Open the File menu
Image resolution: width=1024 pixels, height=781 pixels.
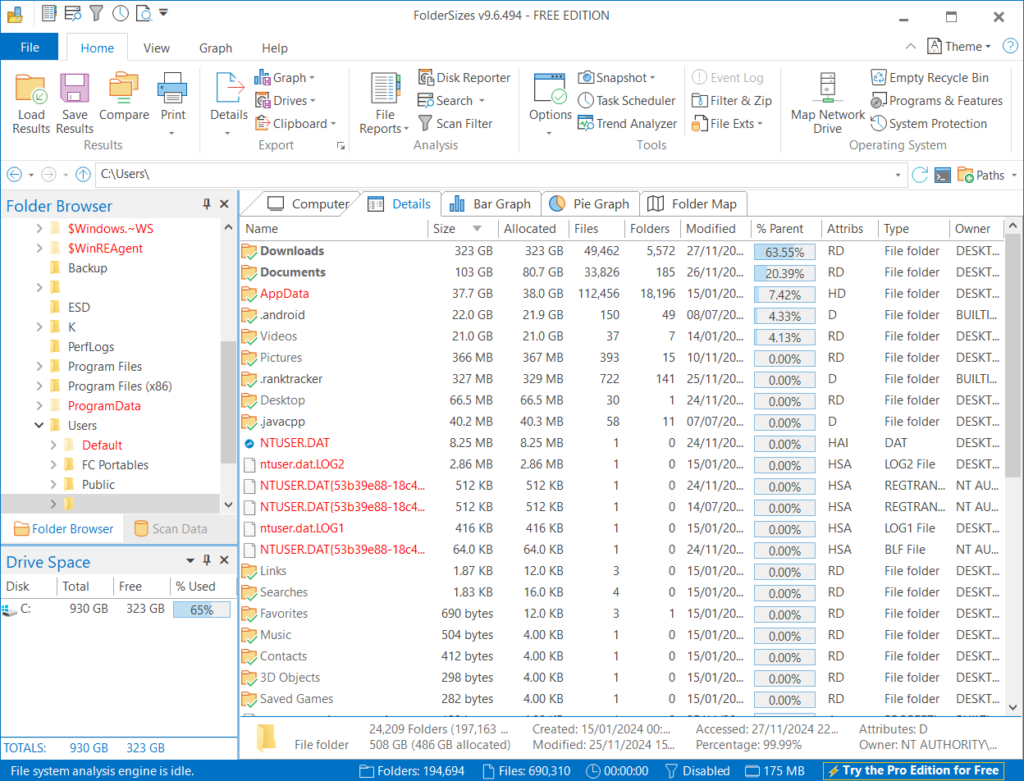point(29,47)
